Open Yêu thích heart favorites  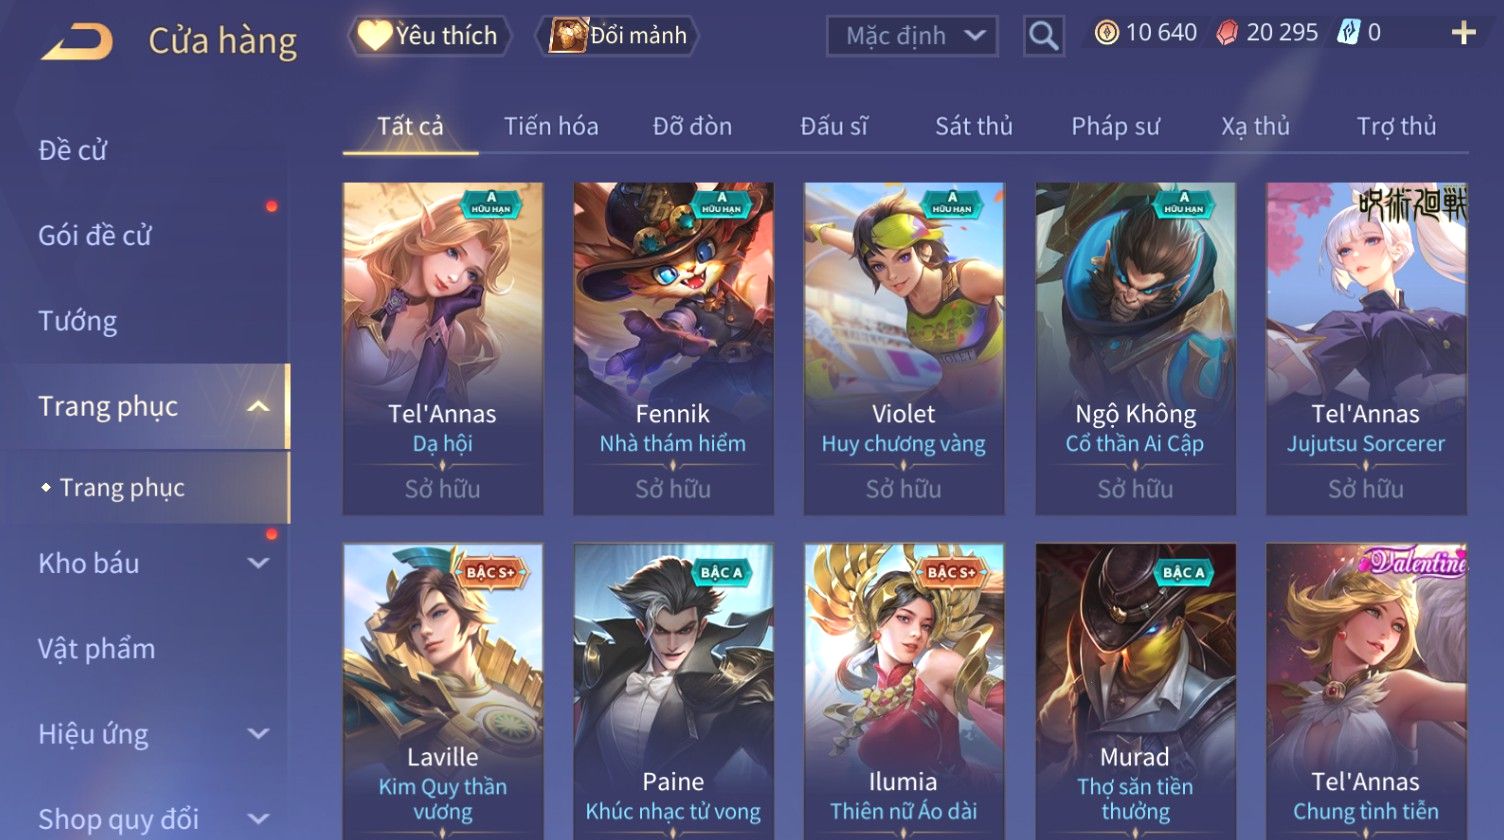(x=429, y=36)
